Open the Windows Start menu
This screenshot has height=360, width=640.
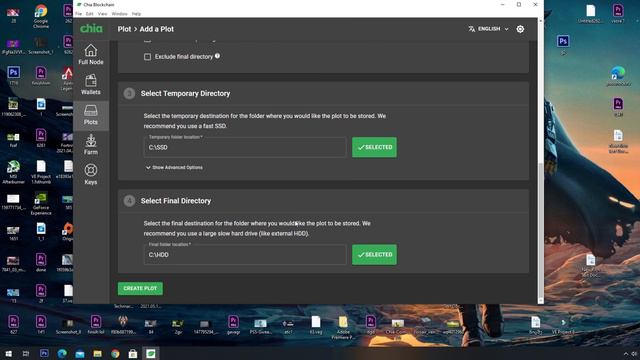(x=8, y=353)
